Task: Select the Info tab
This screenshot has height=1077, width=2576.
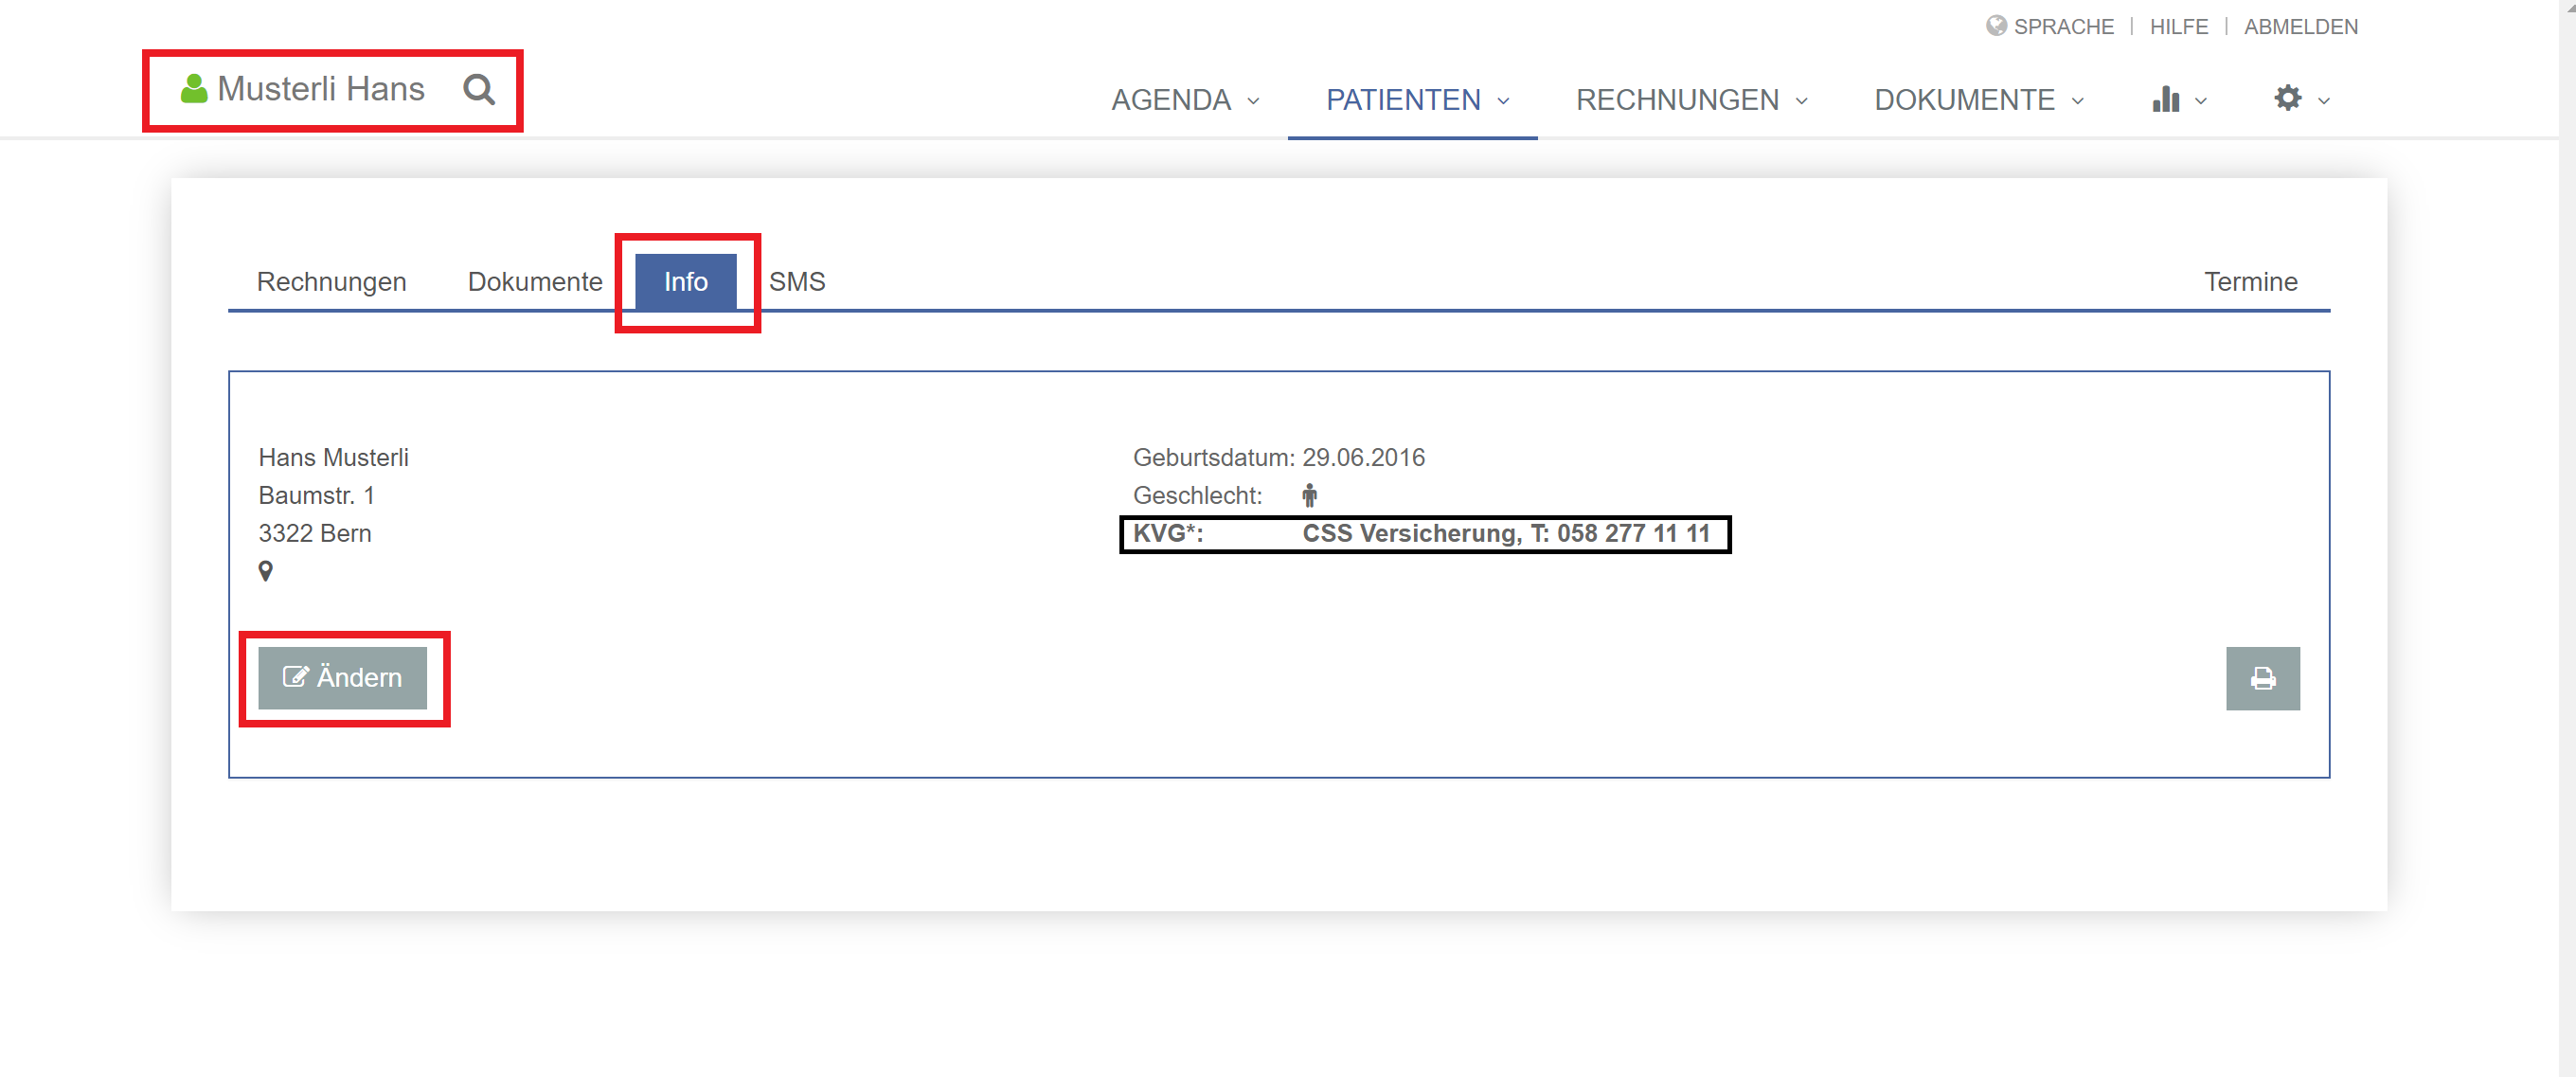Action: 686,282
